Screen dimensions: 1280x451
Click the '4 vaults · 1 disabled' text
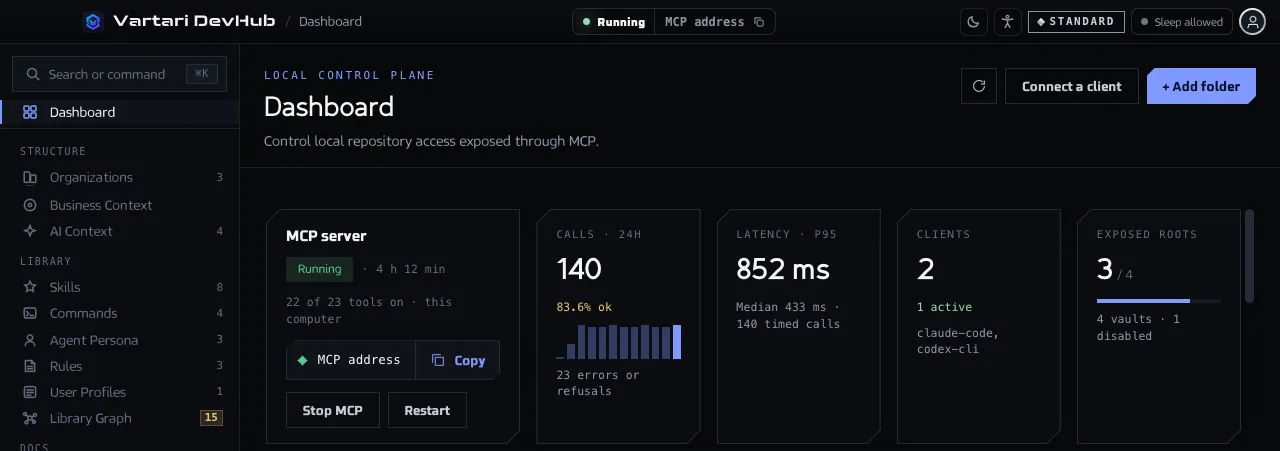1138,327
